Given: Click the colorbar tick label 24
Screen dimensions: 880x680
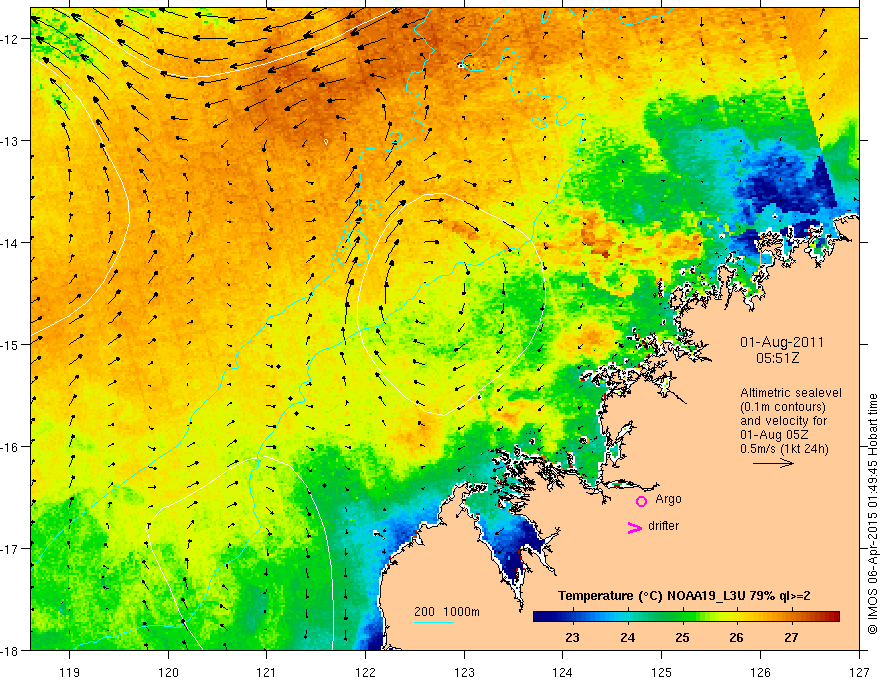Looking at the screenshot, I should tap(627, 638).
